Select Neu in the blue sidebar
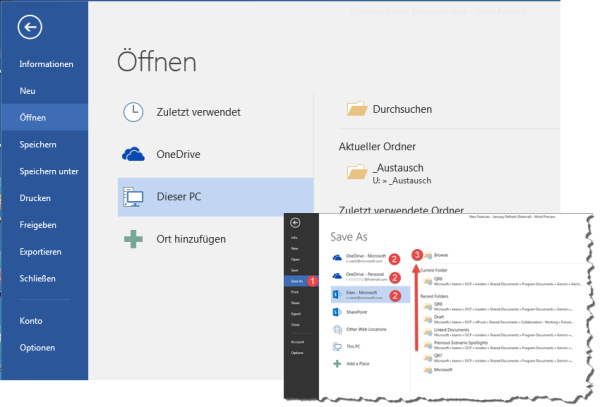Image resolution: width=600 pixels, height=407 pixels. coord(28,91)
